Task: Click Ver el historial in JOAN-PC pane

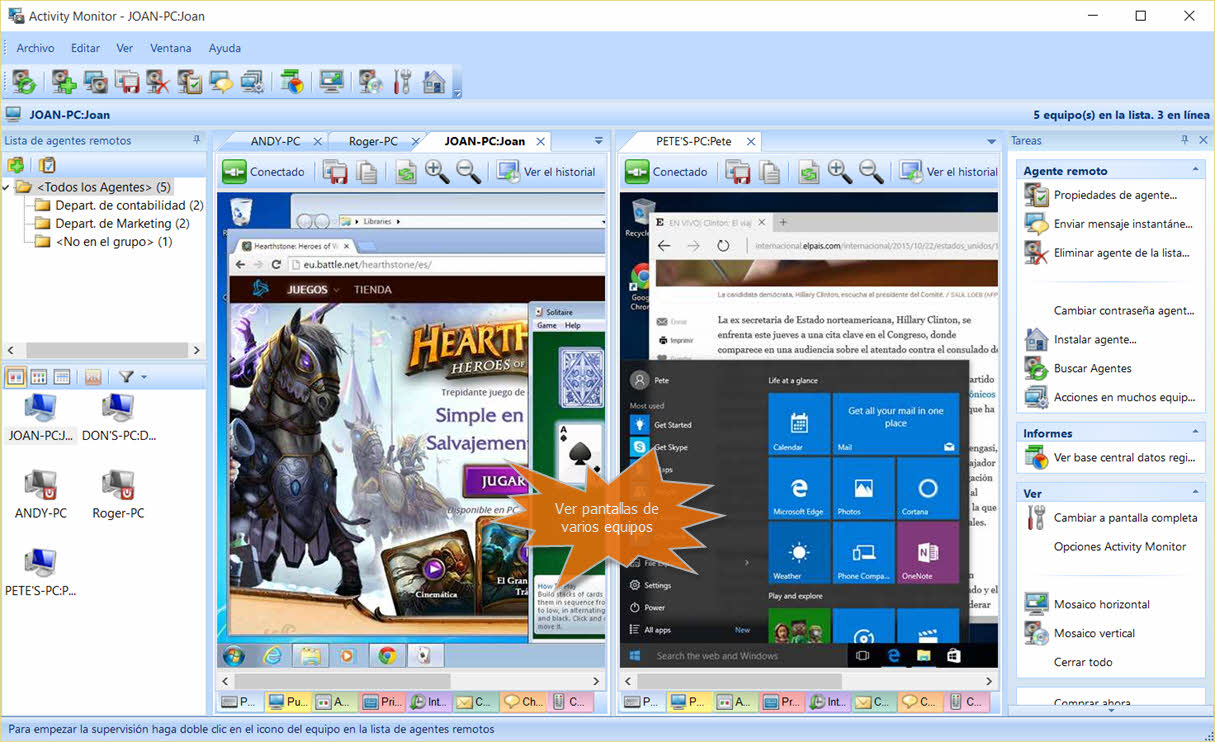Action: pyautogui.click(x=547, y=172)
